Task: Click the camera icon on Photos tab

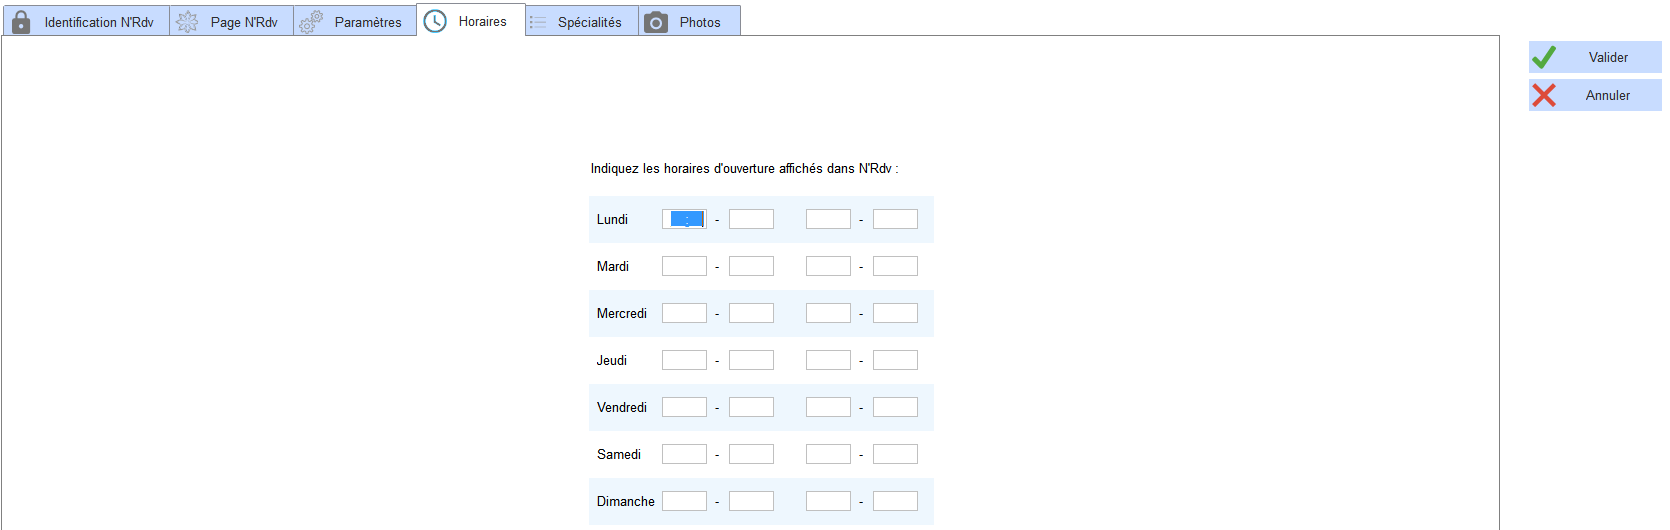Action: [x=656, y=22]
